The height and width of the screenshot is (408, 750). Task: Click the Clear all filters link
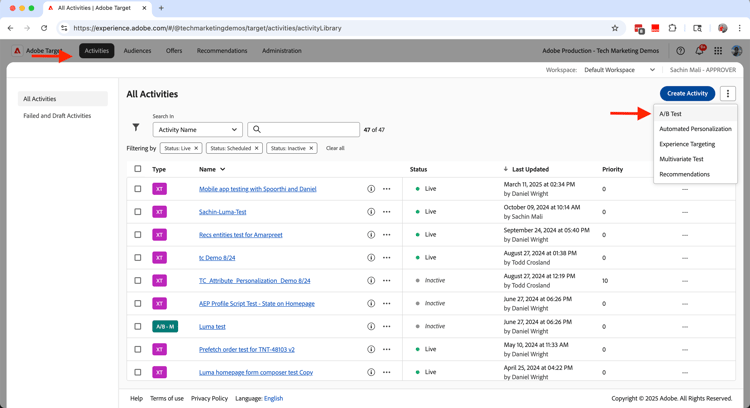point(335,148)
